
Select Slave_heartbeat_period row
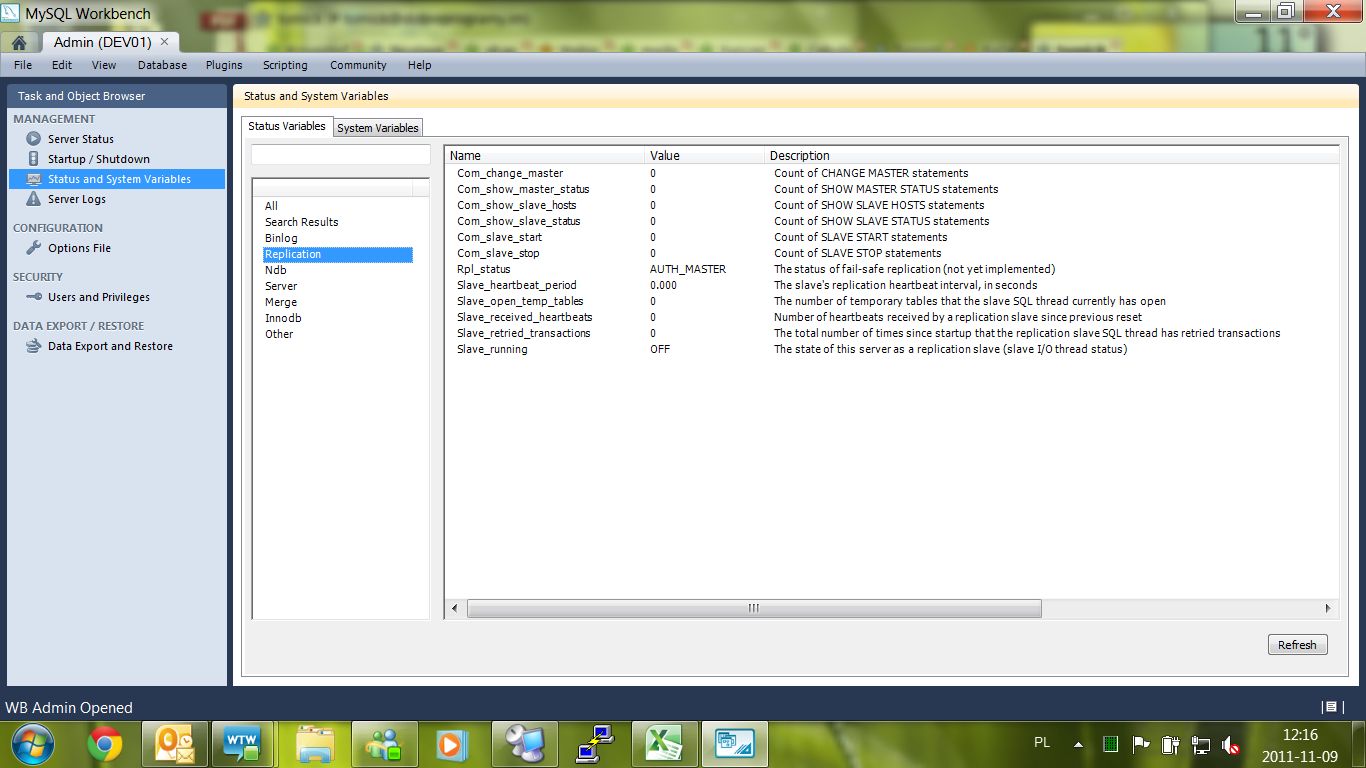pos(892,285)
